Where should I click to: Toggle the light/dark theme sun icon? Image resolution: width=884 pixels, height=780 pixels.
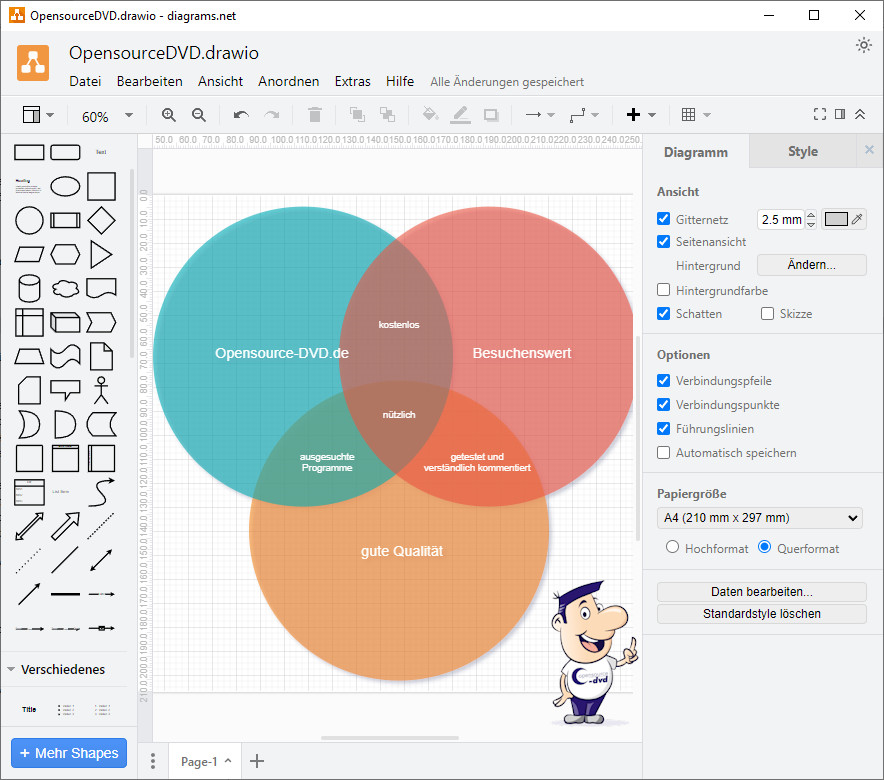864,45
